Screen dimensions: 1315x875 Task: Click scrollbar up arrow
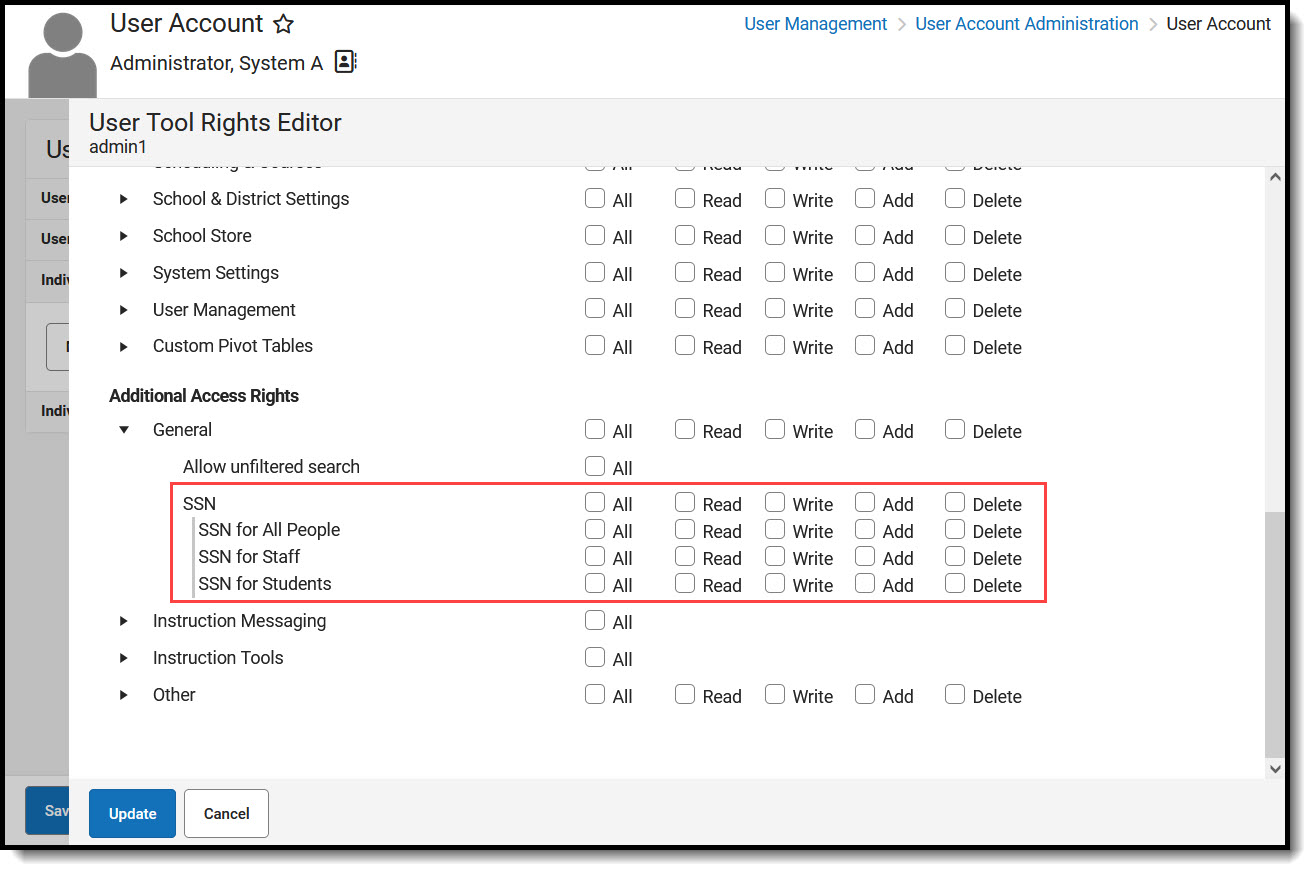1274,177
